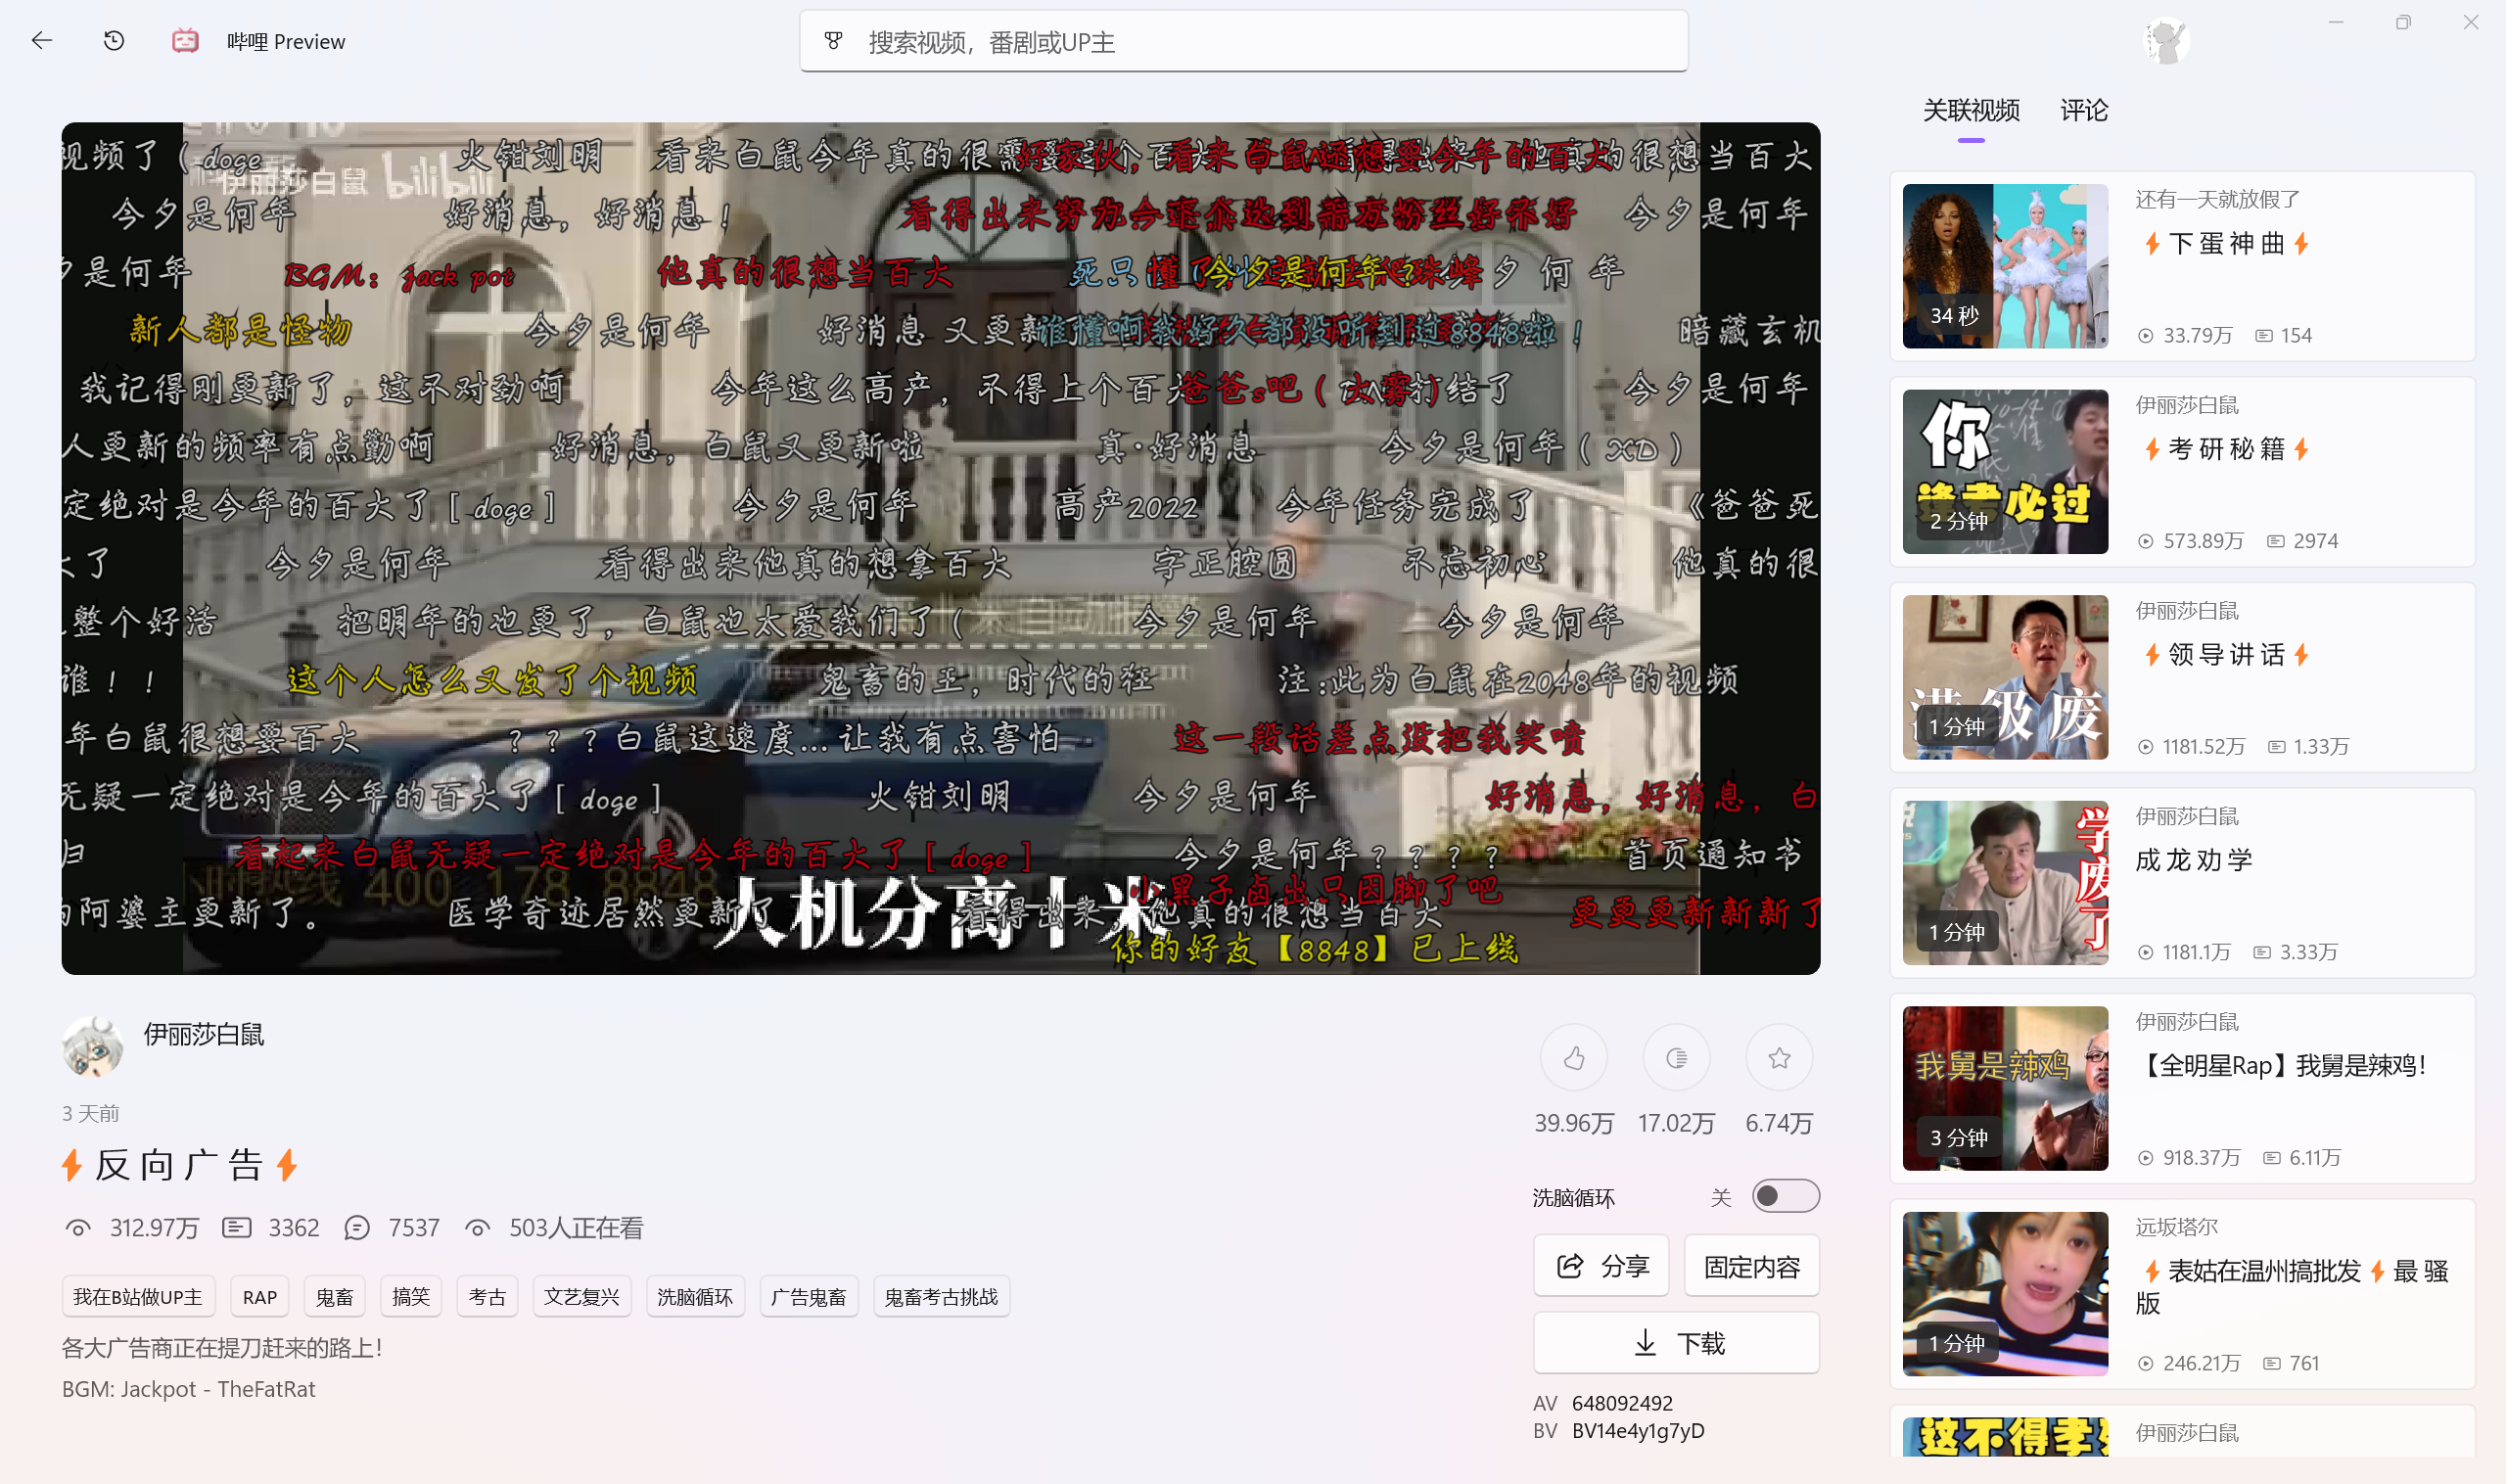The width and height of the screenshot is (2506, 1484).
Task: Open watch history from the clock icon
Action: click(x=113, y=40)
